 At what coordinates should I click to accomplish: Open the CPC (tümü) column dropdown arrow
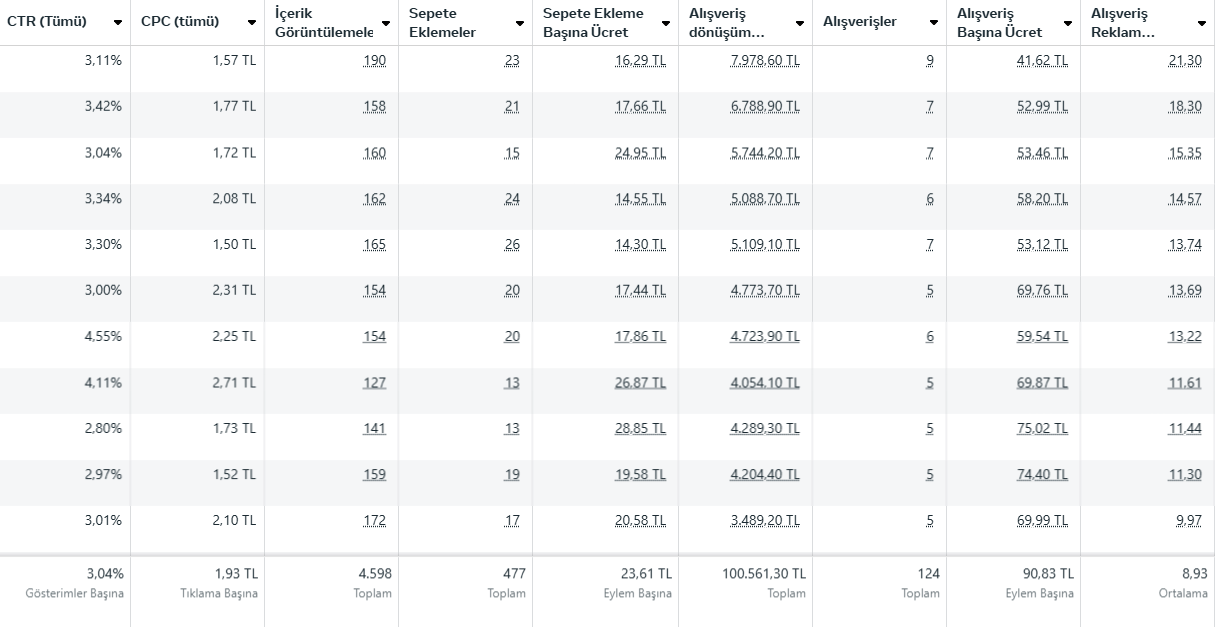click(252, 23)
